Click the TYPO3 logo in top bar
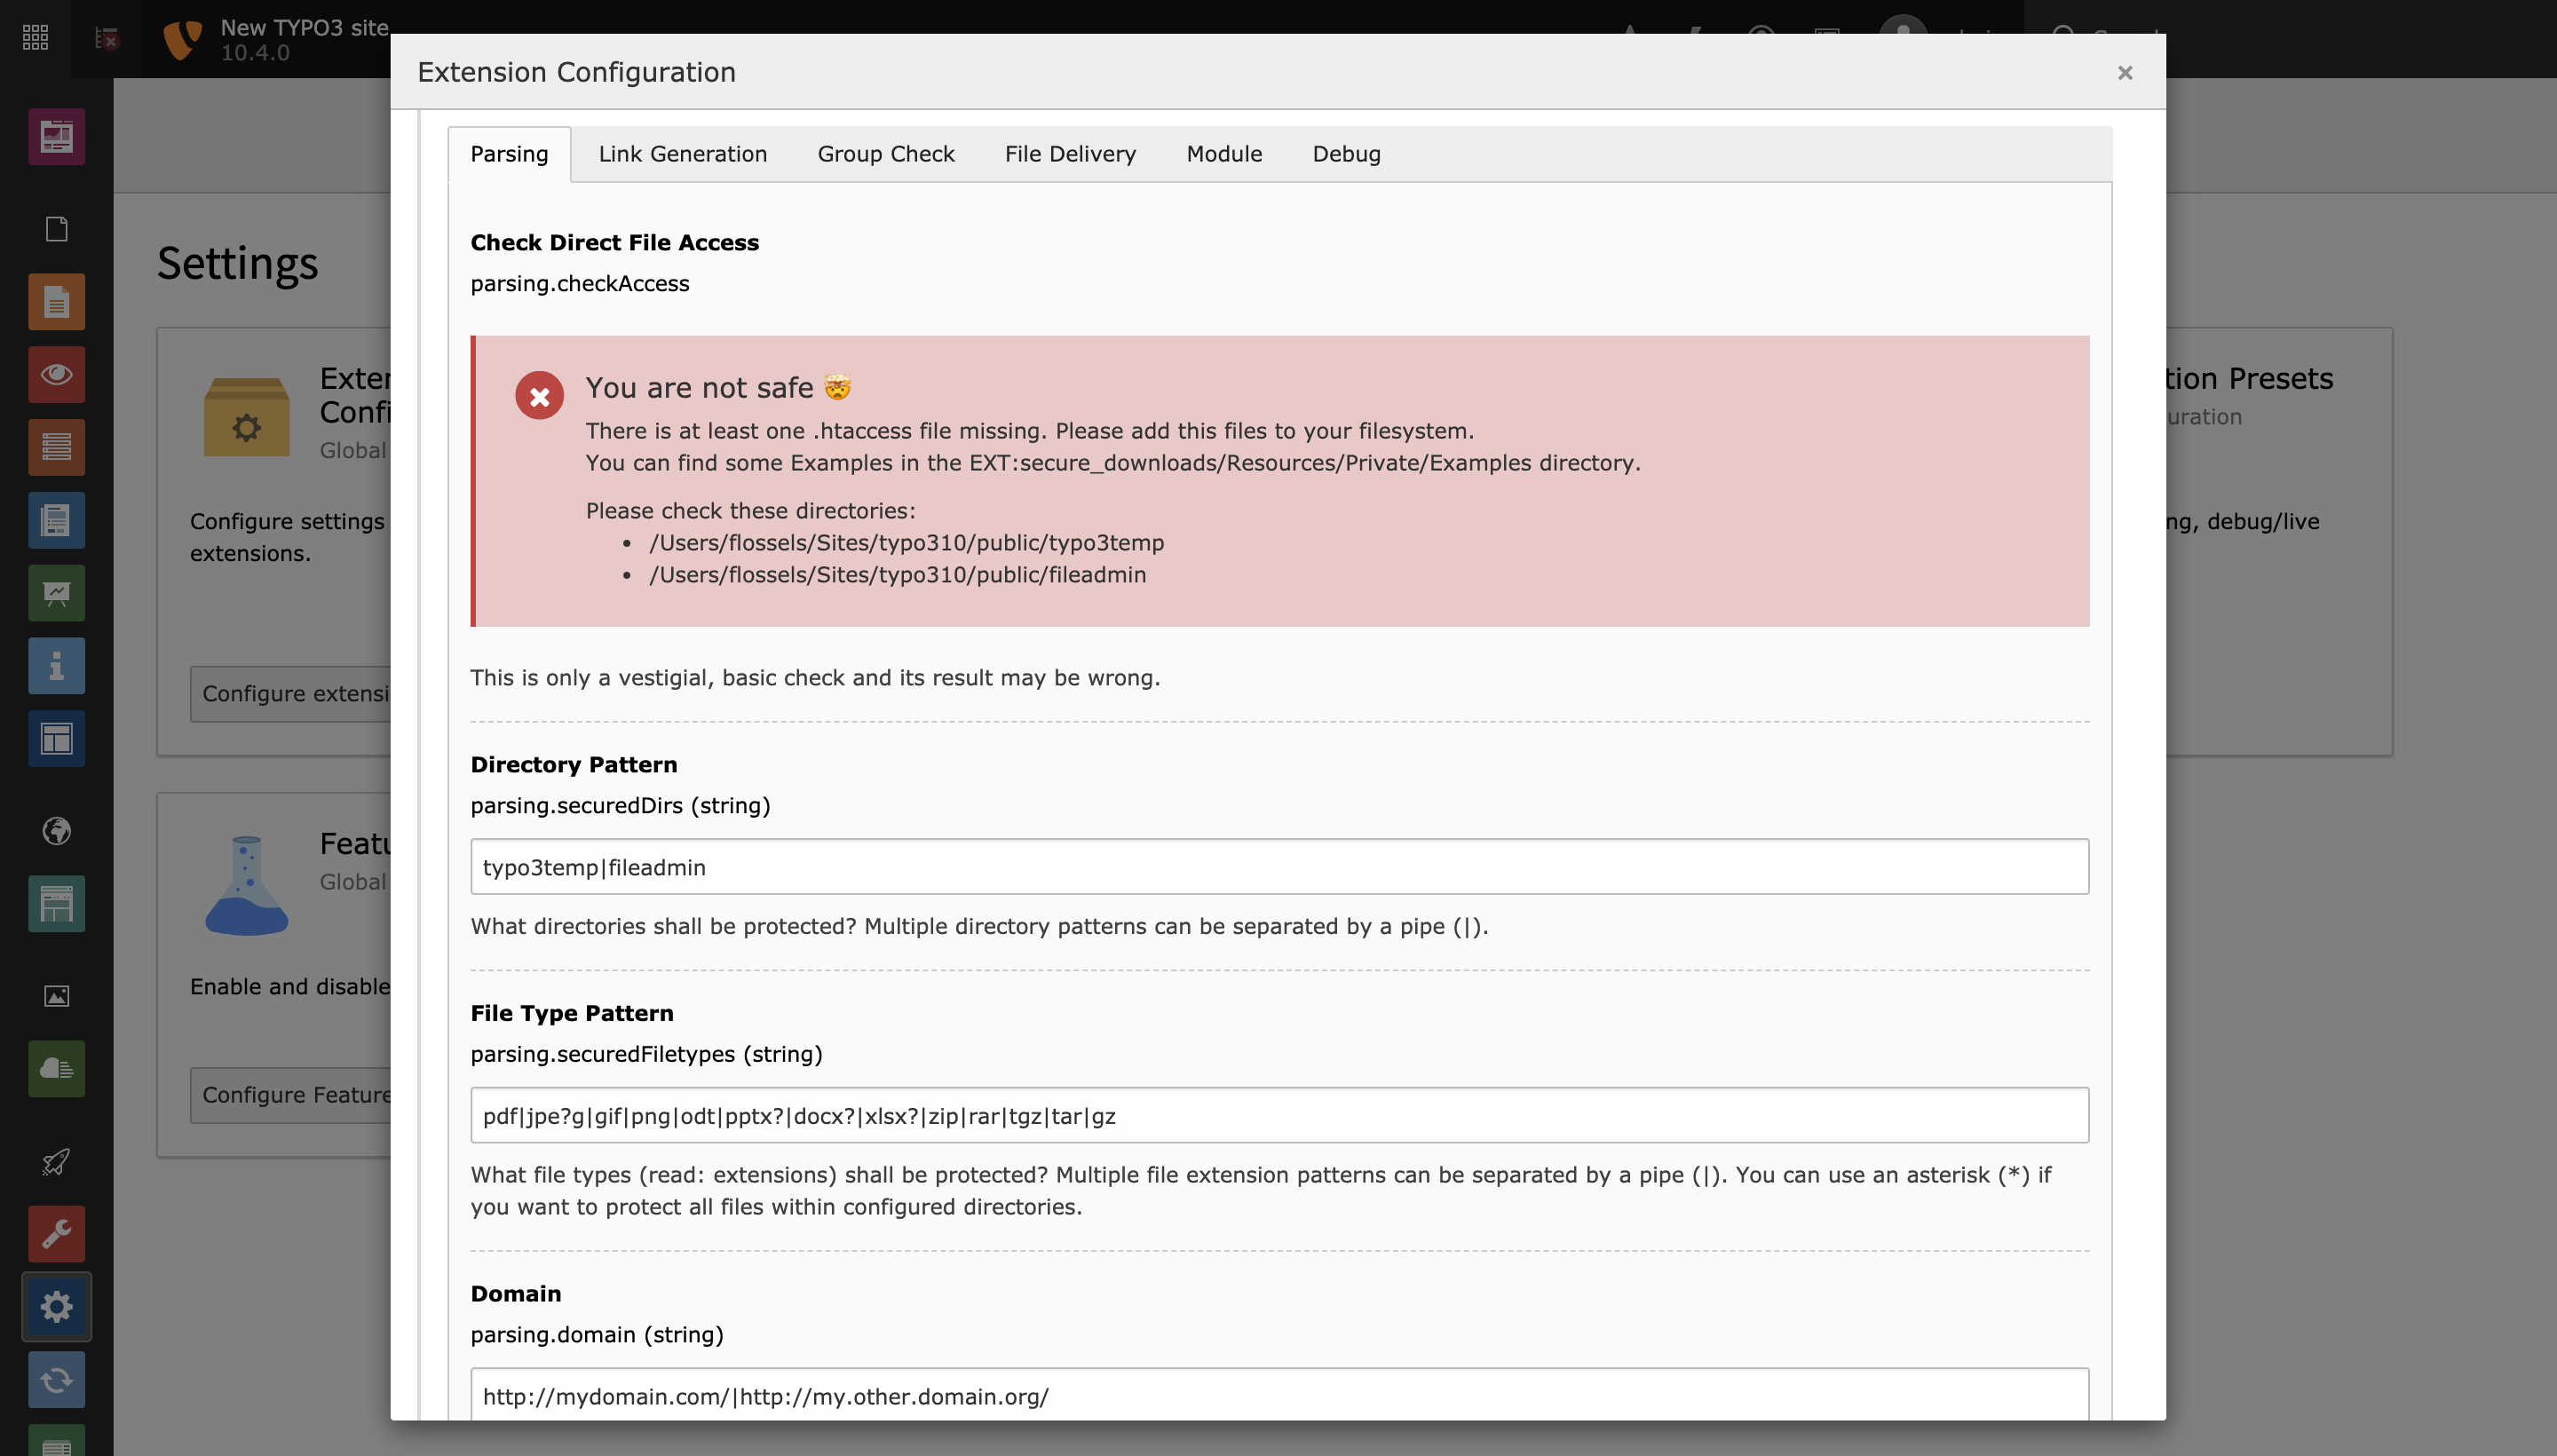This screenshot has width=2557, height=1456. click(x=182, y=39)
